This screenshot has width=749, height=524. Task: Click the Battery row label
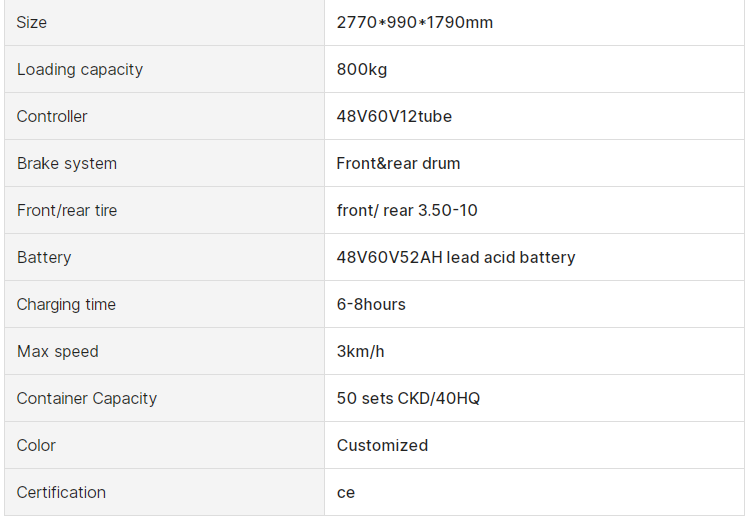coord(44,257)
